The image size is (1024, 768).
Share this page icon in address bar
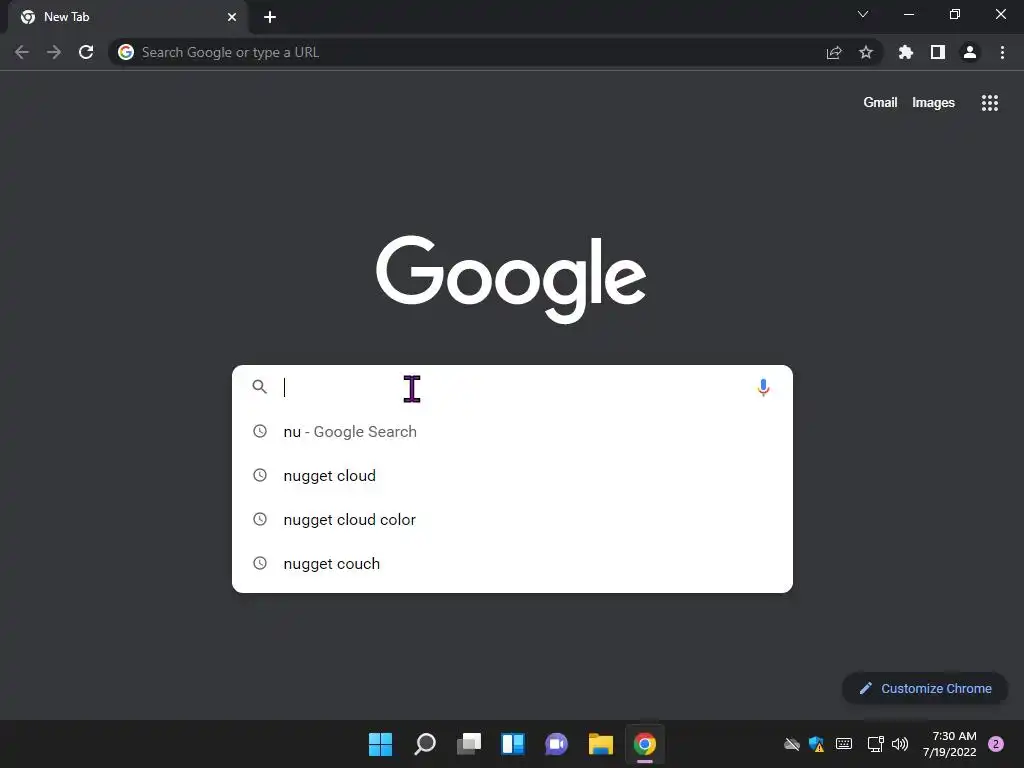click(834, 52)
